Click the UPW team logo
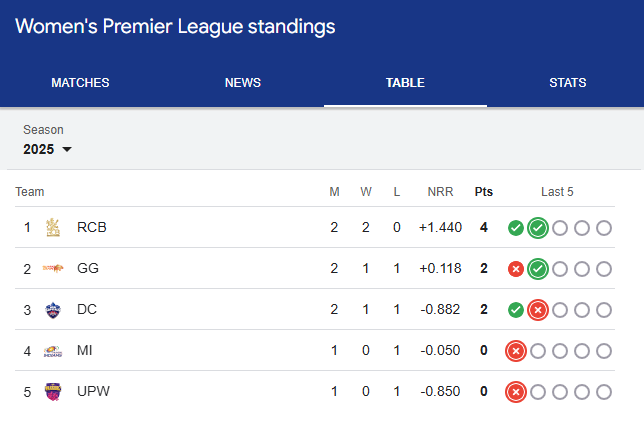The image size is (644, 428). pyautogui.click(x=53, y=391)
